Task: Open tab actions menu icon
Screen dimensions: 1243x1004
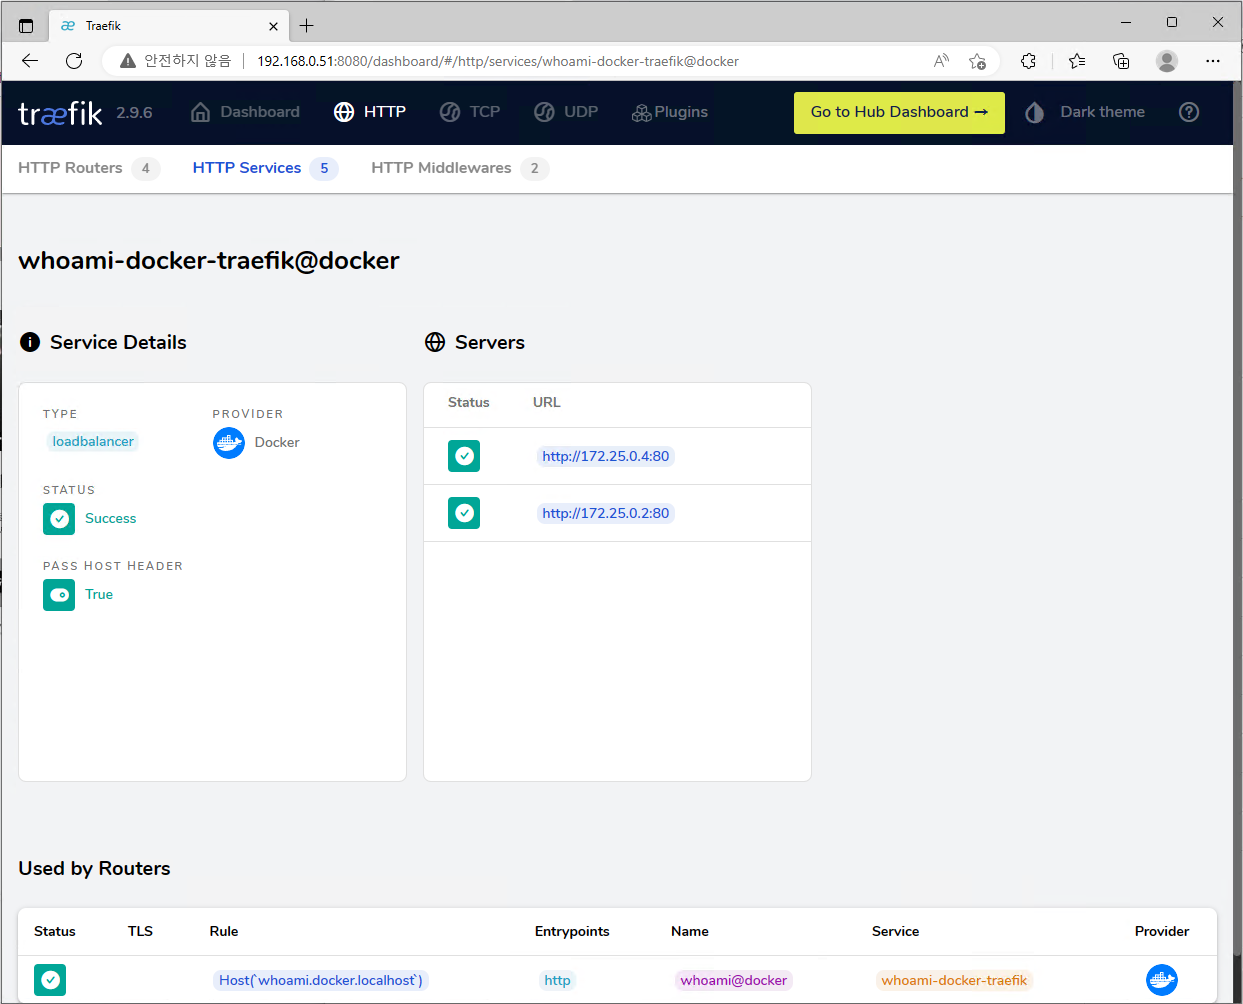Action: [x=26, y=26]
